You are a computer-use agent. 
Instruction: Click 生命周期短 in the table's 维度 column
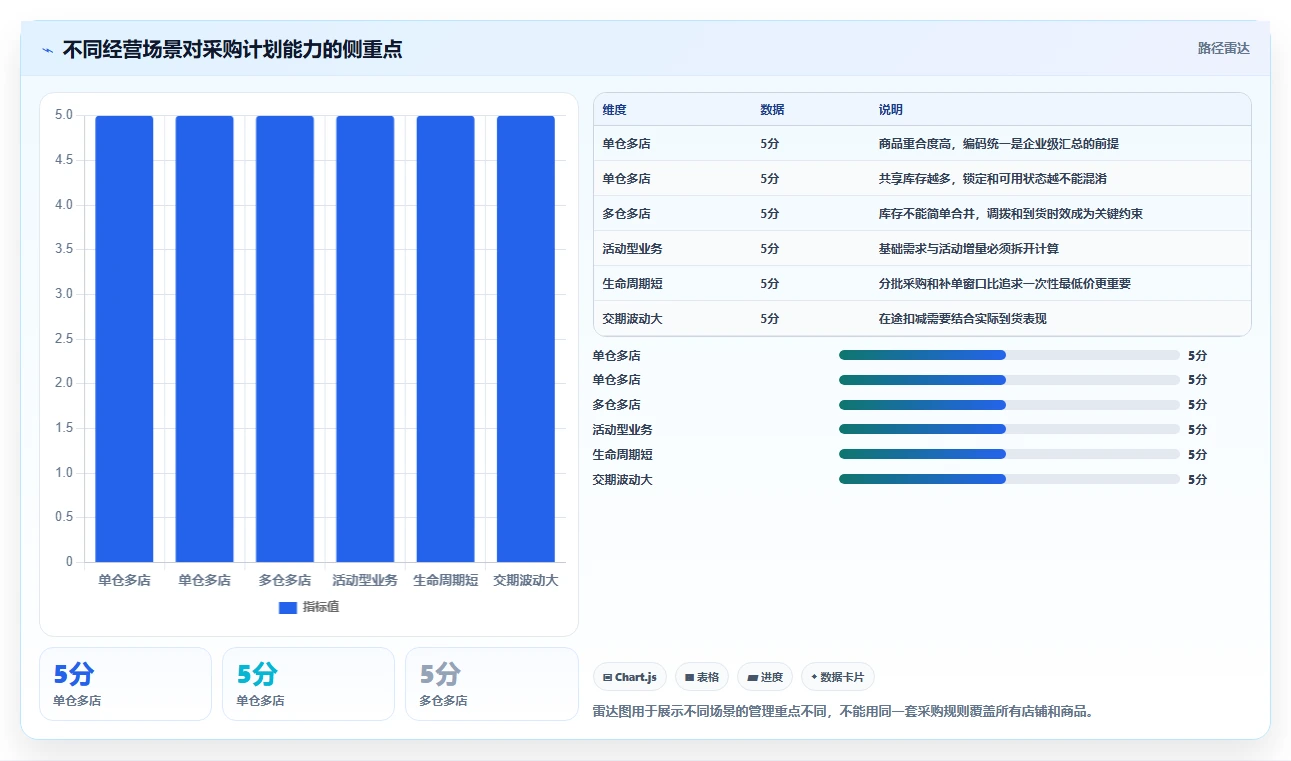(633, 284)
